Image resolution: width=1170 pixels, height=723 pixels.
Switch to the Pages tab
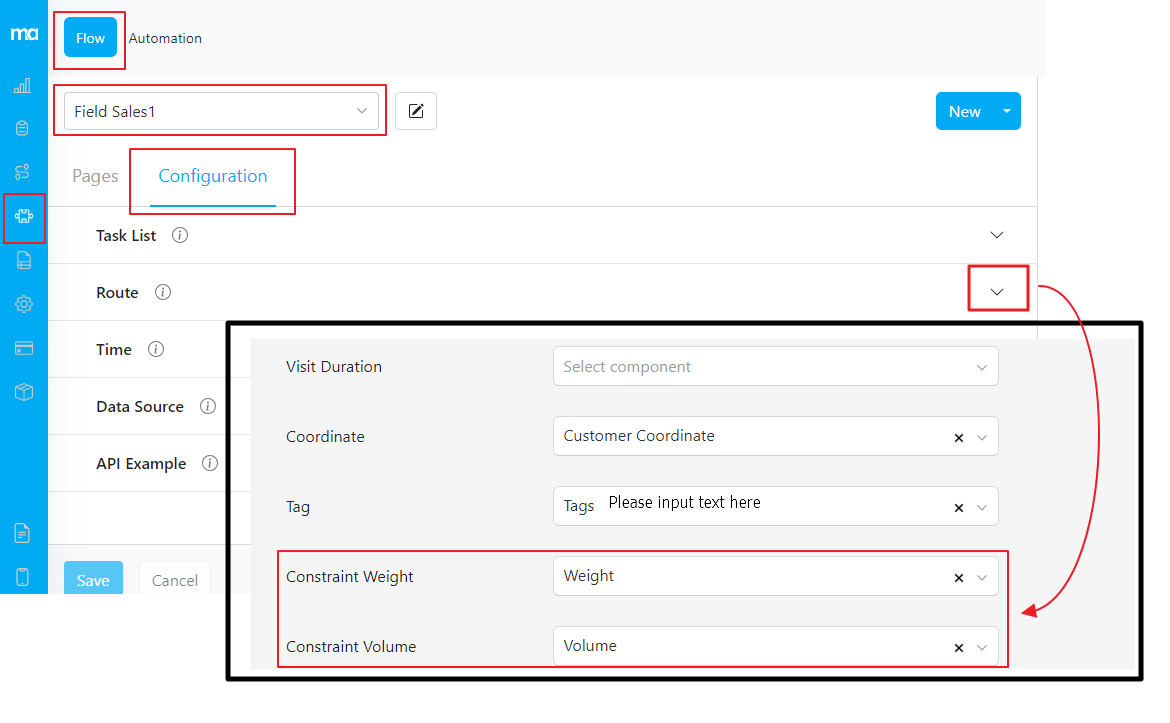point(94,175)
